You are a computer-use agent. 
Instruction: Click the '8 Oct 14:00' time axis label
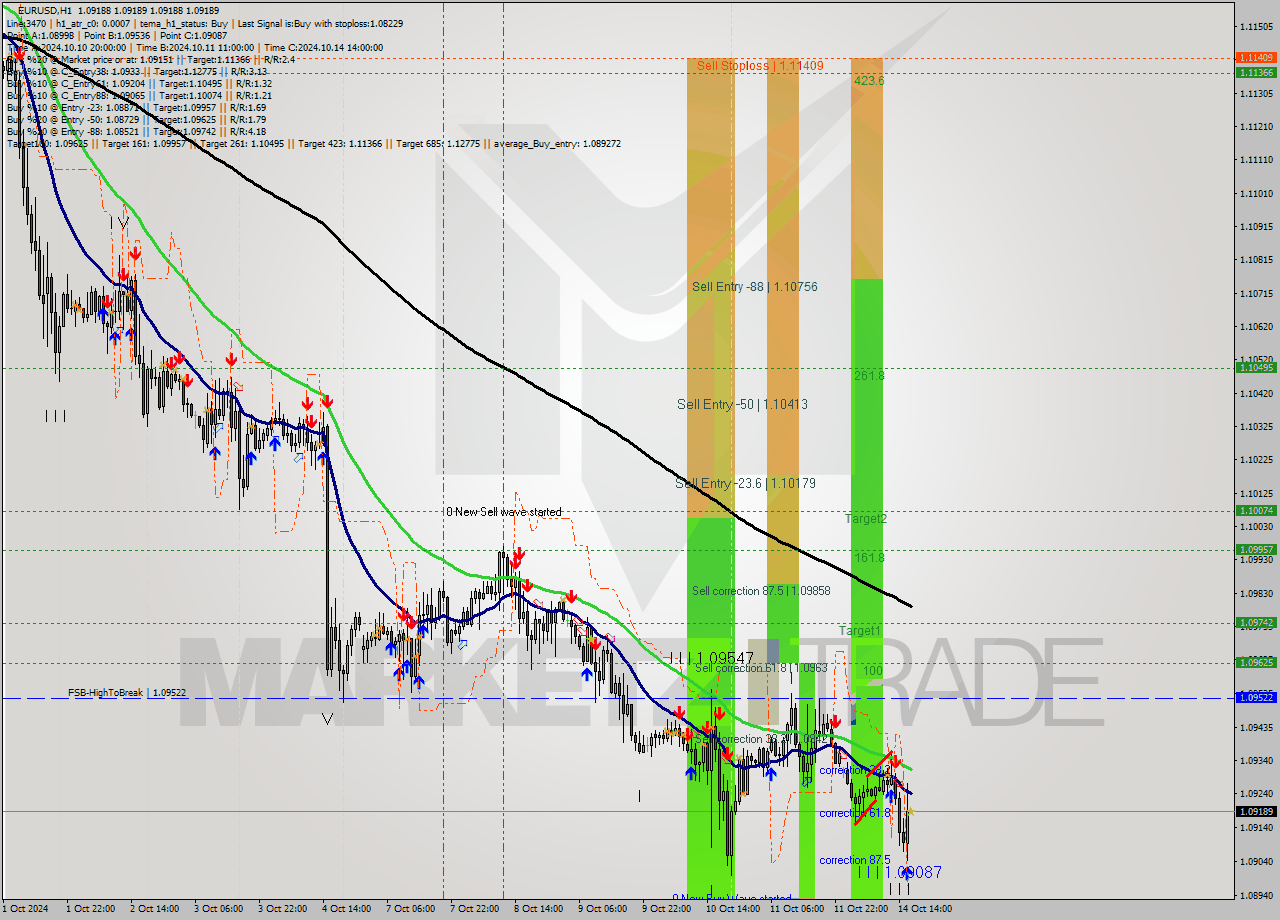pos(540,909)
